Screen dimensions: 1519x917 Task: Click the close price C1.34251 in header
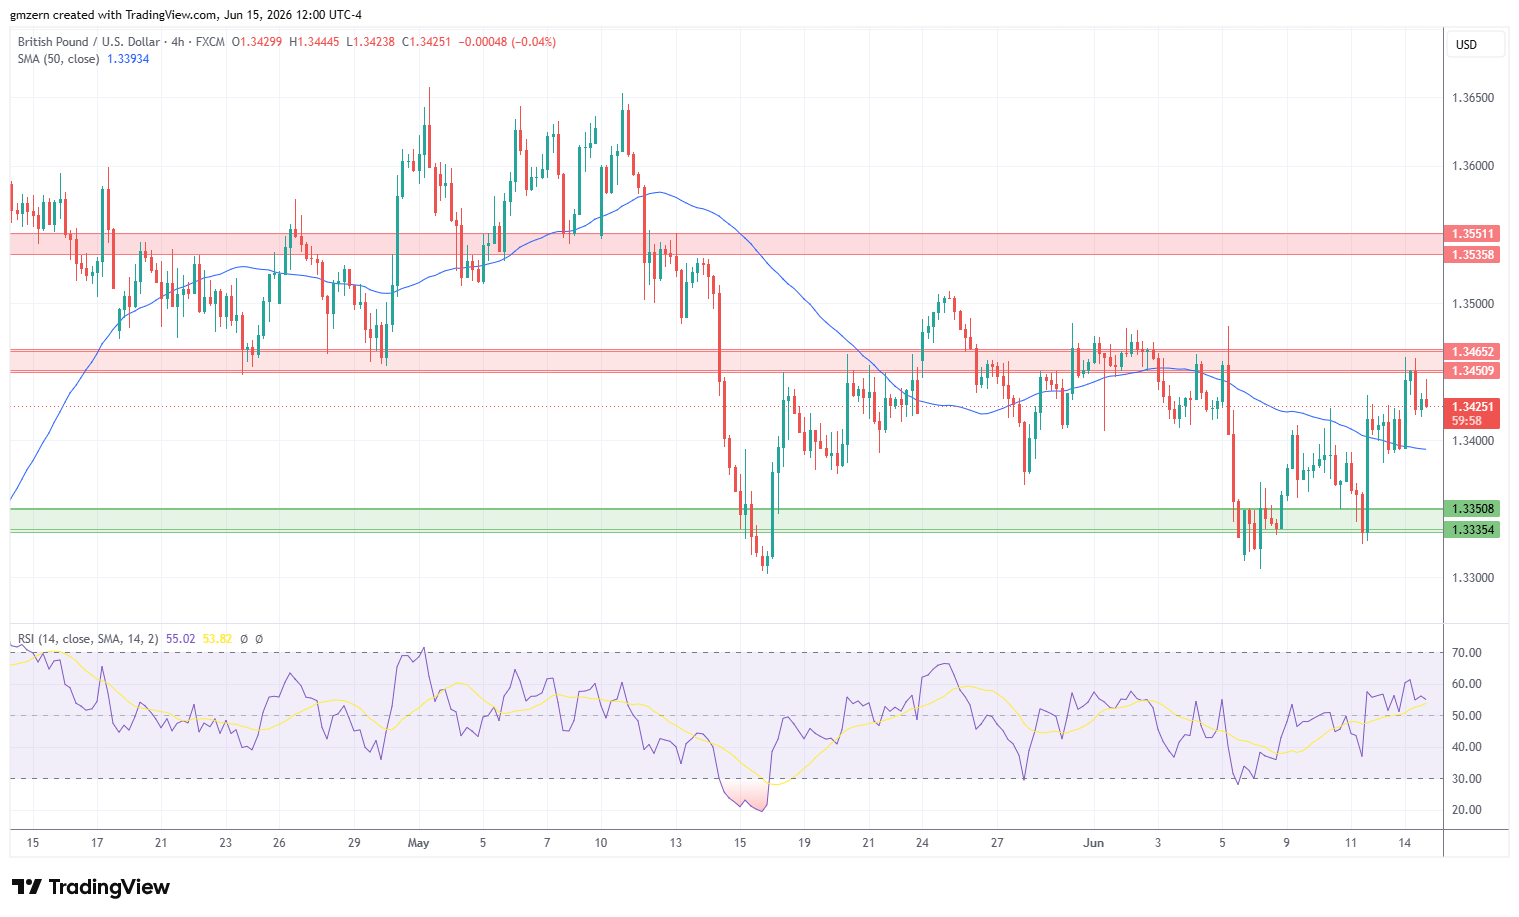[x=427, y=42]
